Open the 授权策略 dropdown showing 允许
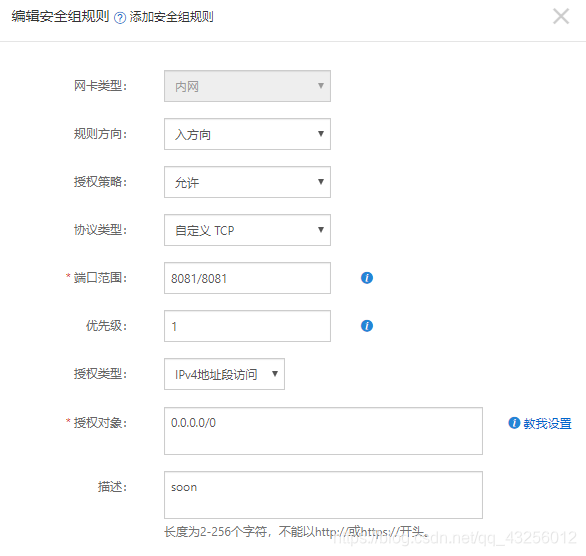586x556 pixels. 247,182
